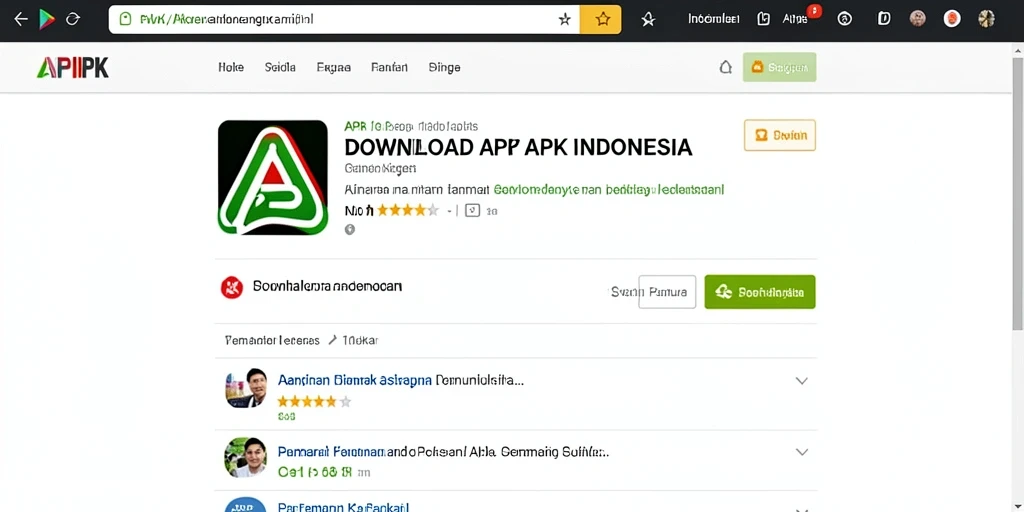Click the address bar URL field
1024x512 pixels.
[344, 20]
